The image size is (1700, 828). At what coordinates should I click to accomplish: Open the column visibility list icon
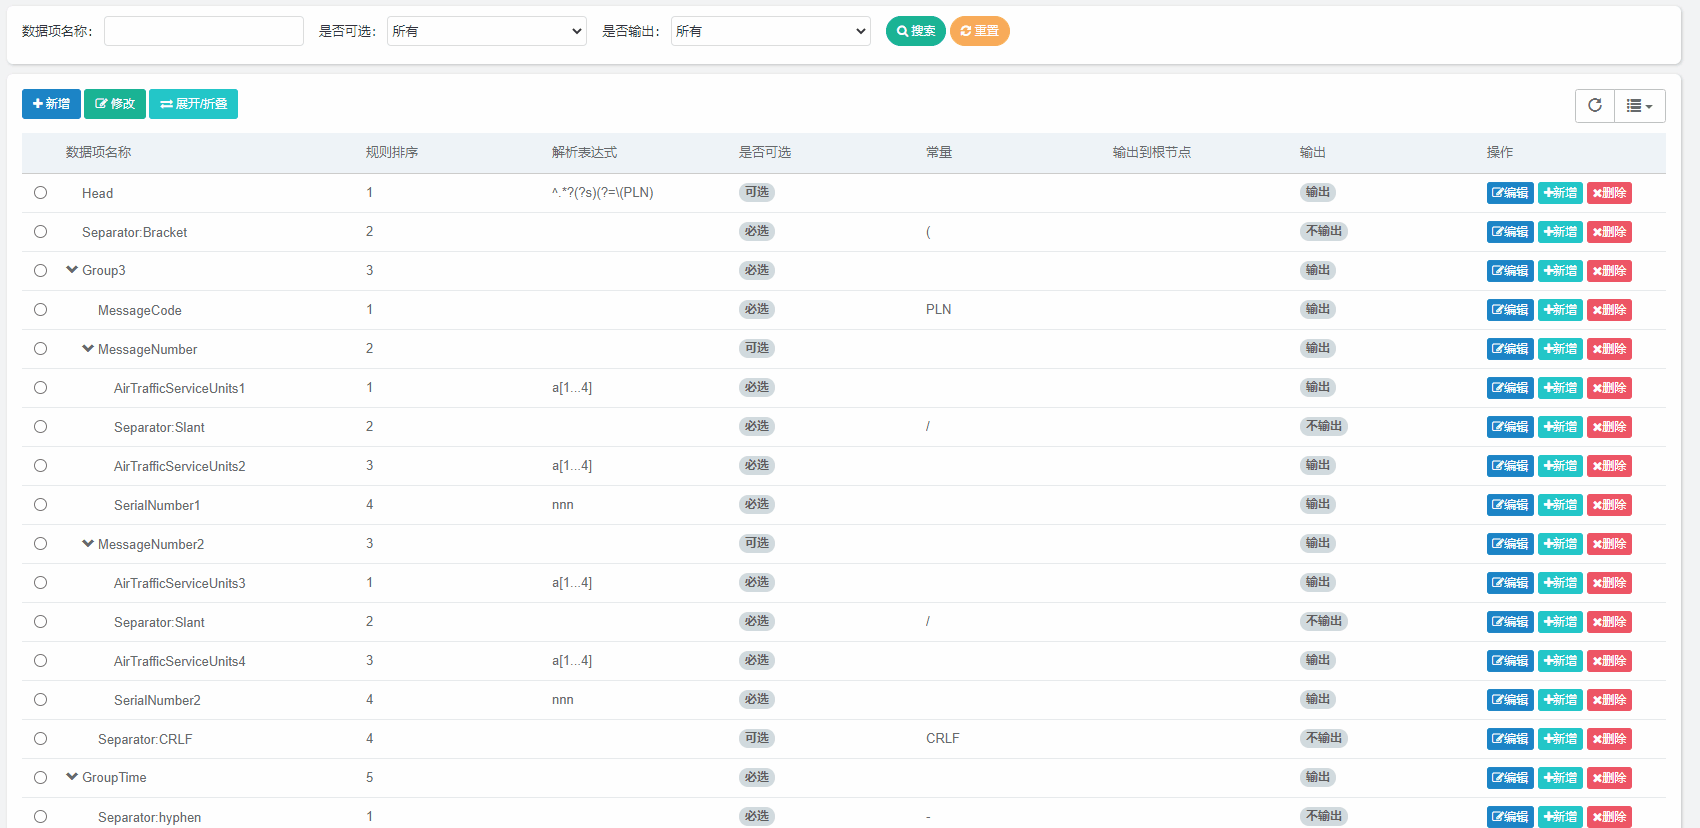(x=1639, y=105)
